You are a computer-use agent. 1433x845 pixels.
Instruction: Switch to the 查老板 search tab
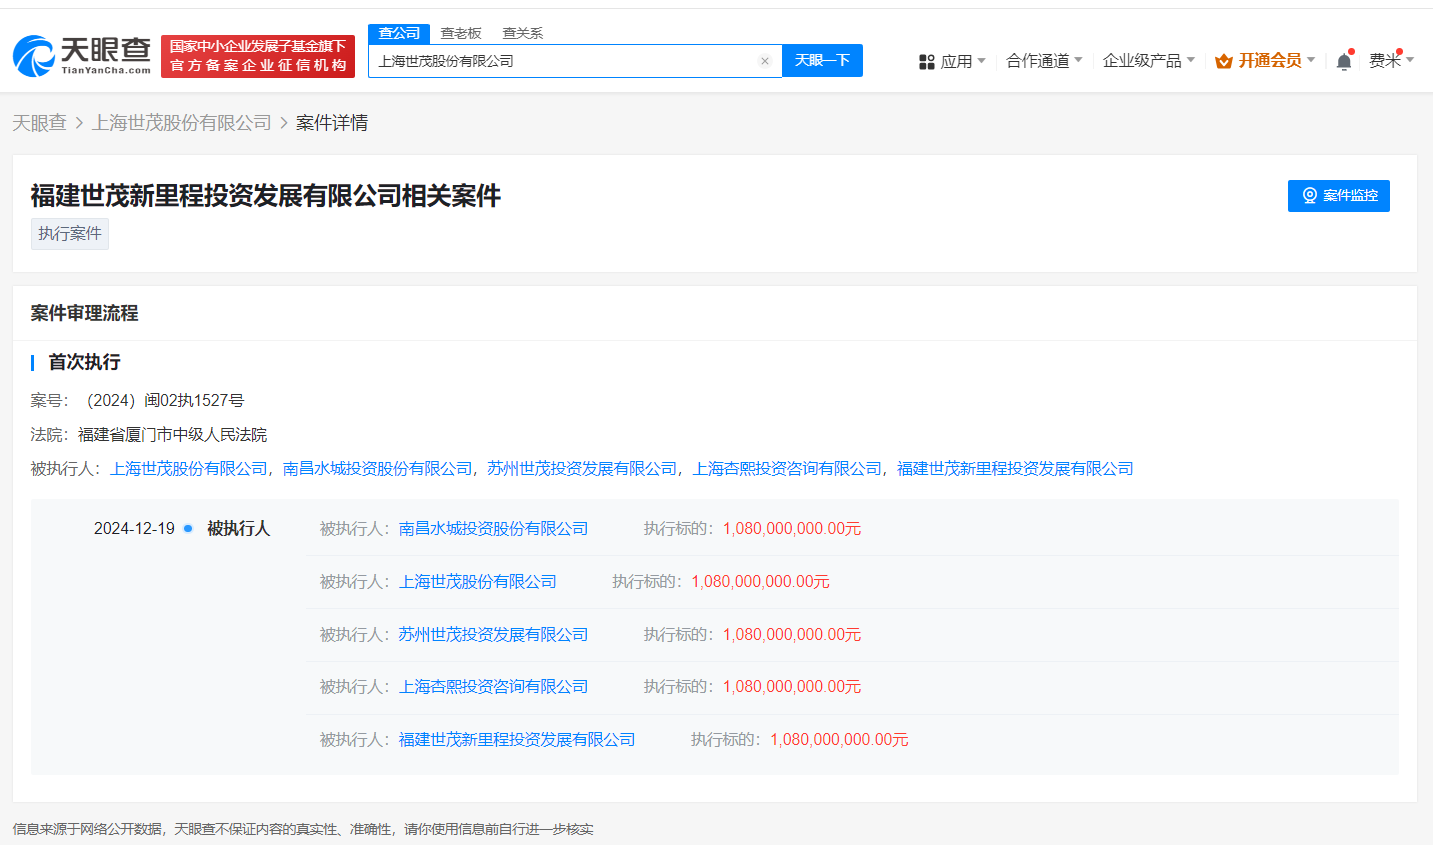pos(461,33)
